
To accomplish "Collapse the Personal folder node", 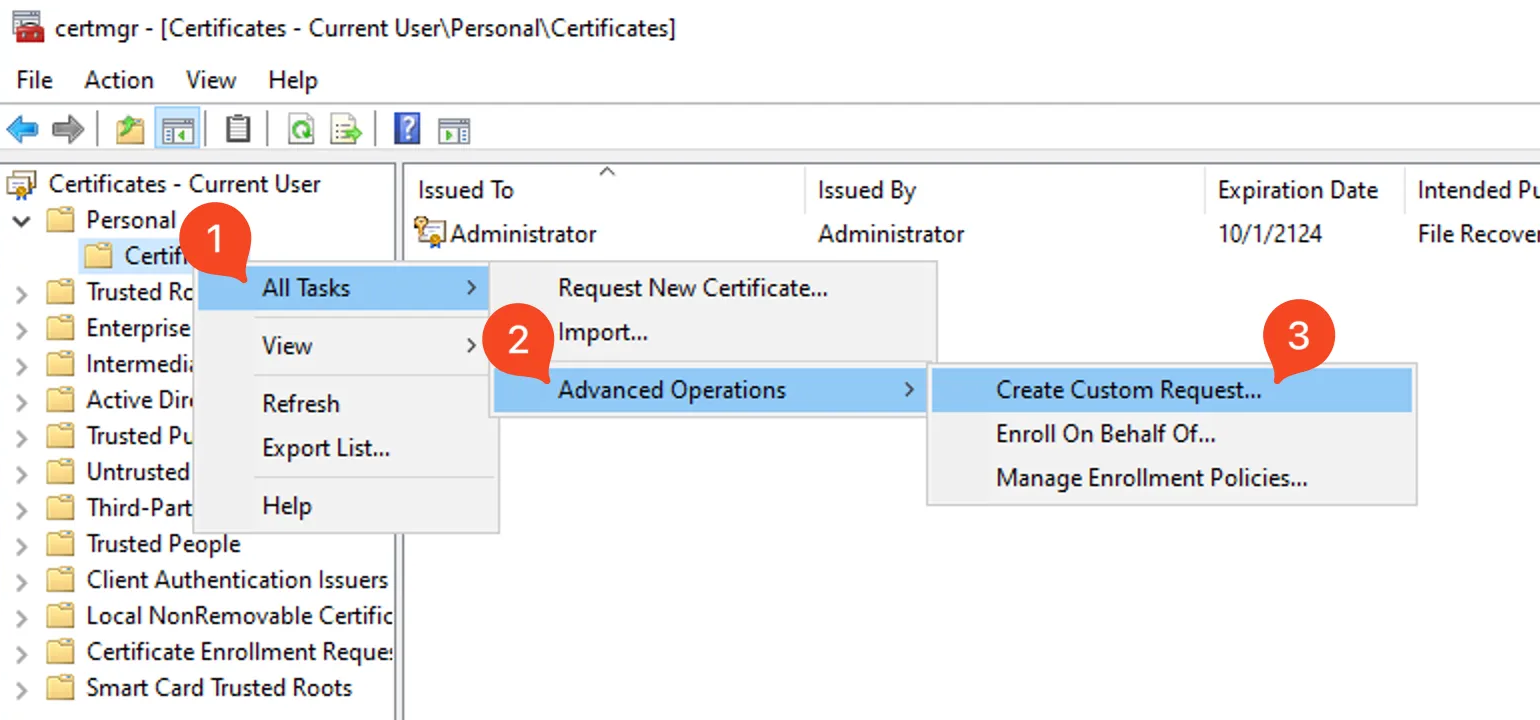I will tap(20, 219).
